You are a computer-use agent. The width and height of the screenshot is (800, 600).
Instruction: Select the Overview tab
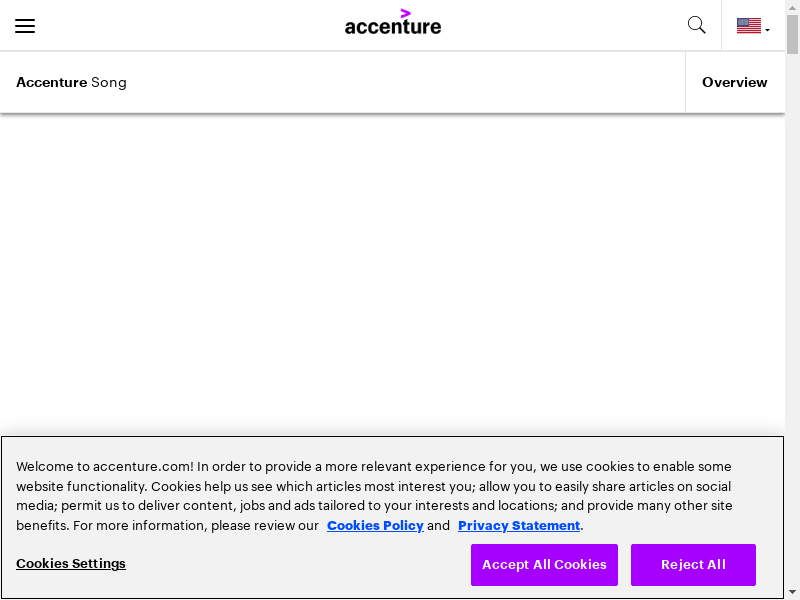pos(734,82)
